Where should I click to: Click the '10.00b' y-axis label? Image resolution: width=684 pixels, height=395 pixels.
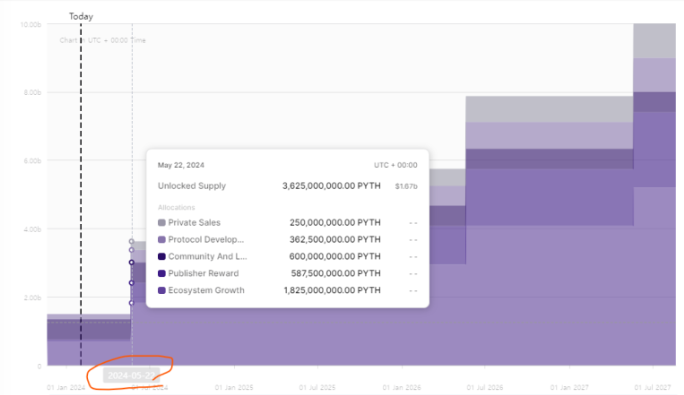click(x=31, y=25)
